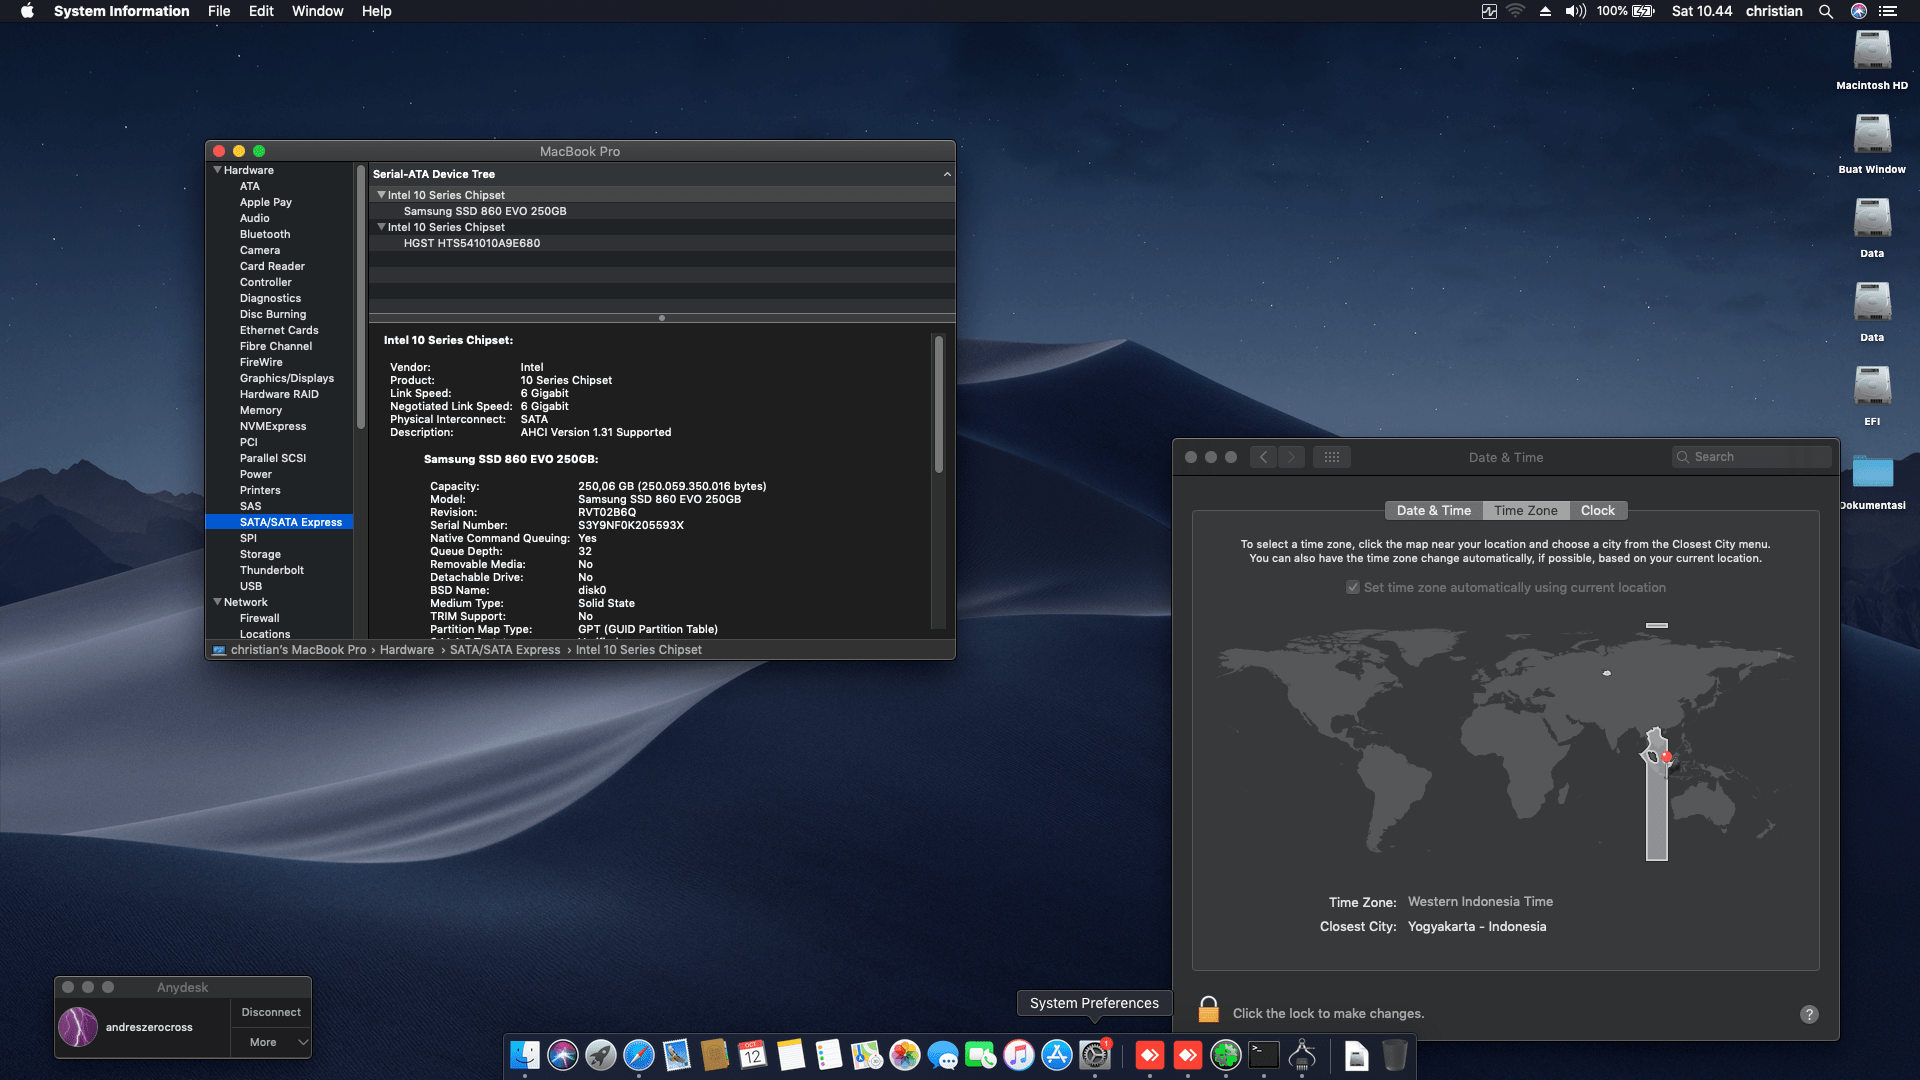
Task: Click the lock to make changes
Action: (x=1209, y=1012)
